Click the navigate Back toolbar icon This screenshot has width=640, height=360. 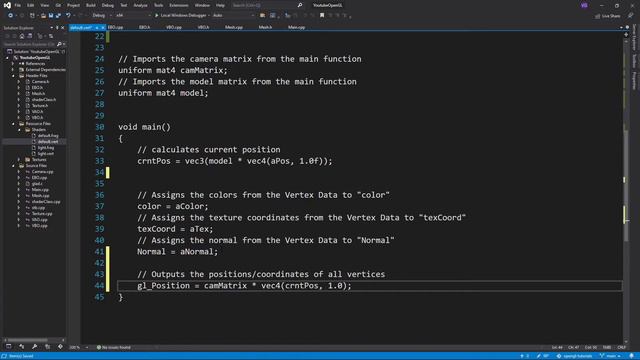tap(10, 16)
